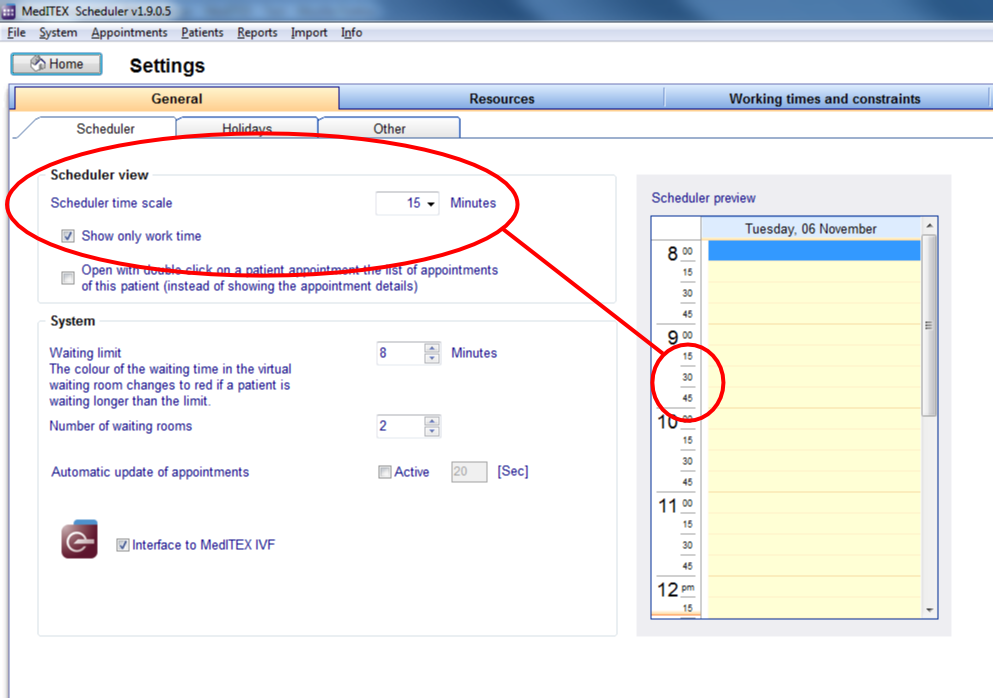Open the Info menu
This screenshot has width=993, height=698.
(x=351, y=32)
